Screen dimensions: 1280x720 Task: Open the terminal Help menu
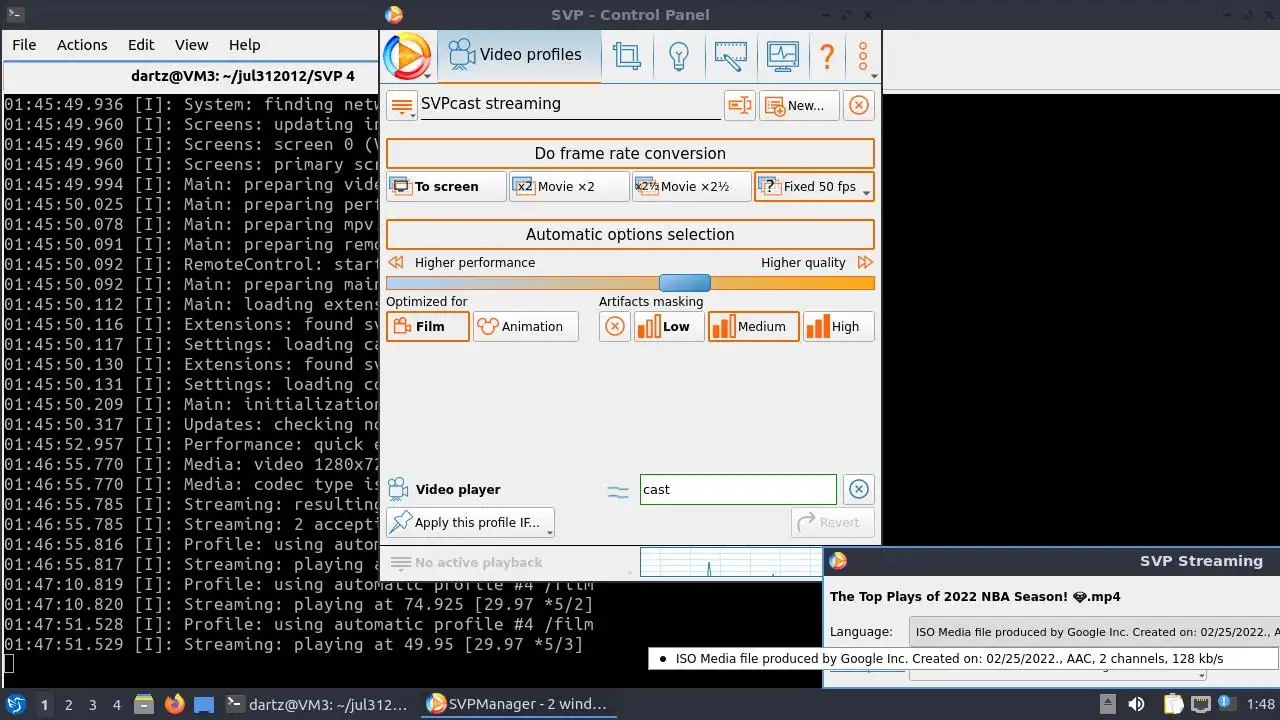(x=244, y=45)
